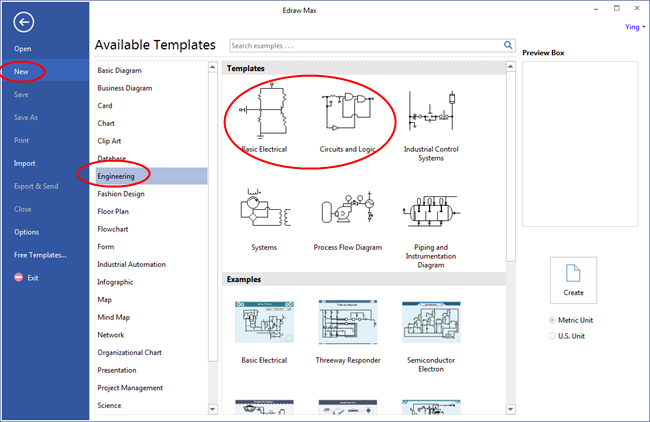Select Industrial Control Systems template icon

[430, 113]
